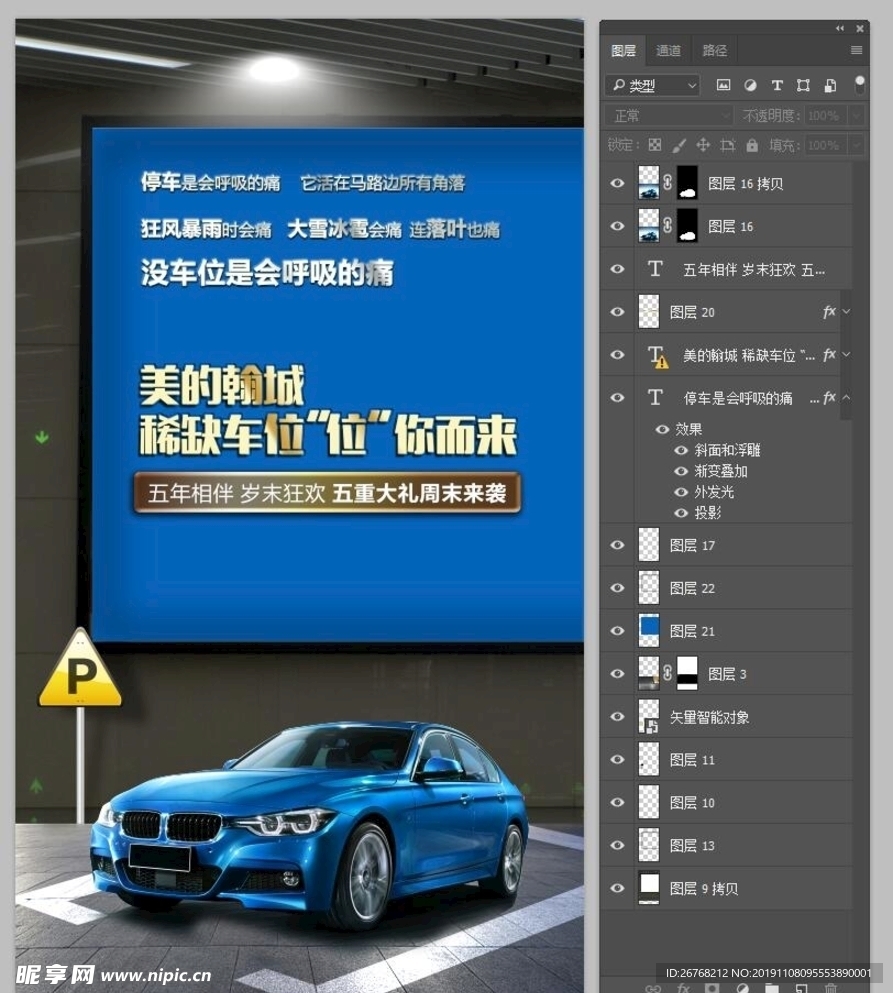Select the 图层 17 layer
Screen dimensions: 893x993
pyautogui.click(x=740, y=546)
